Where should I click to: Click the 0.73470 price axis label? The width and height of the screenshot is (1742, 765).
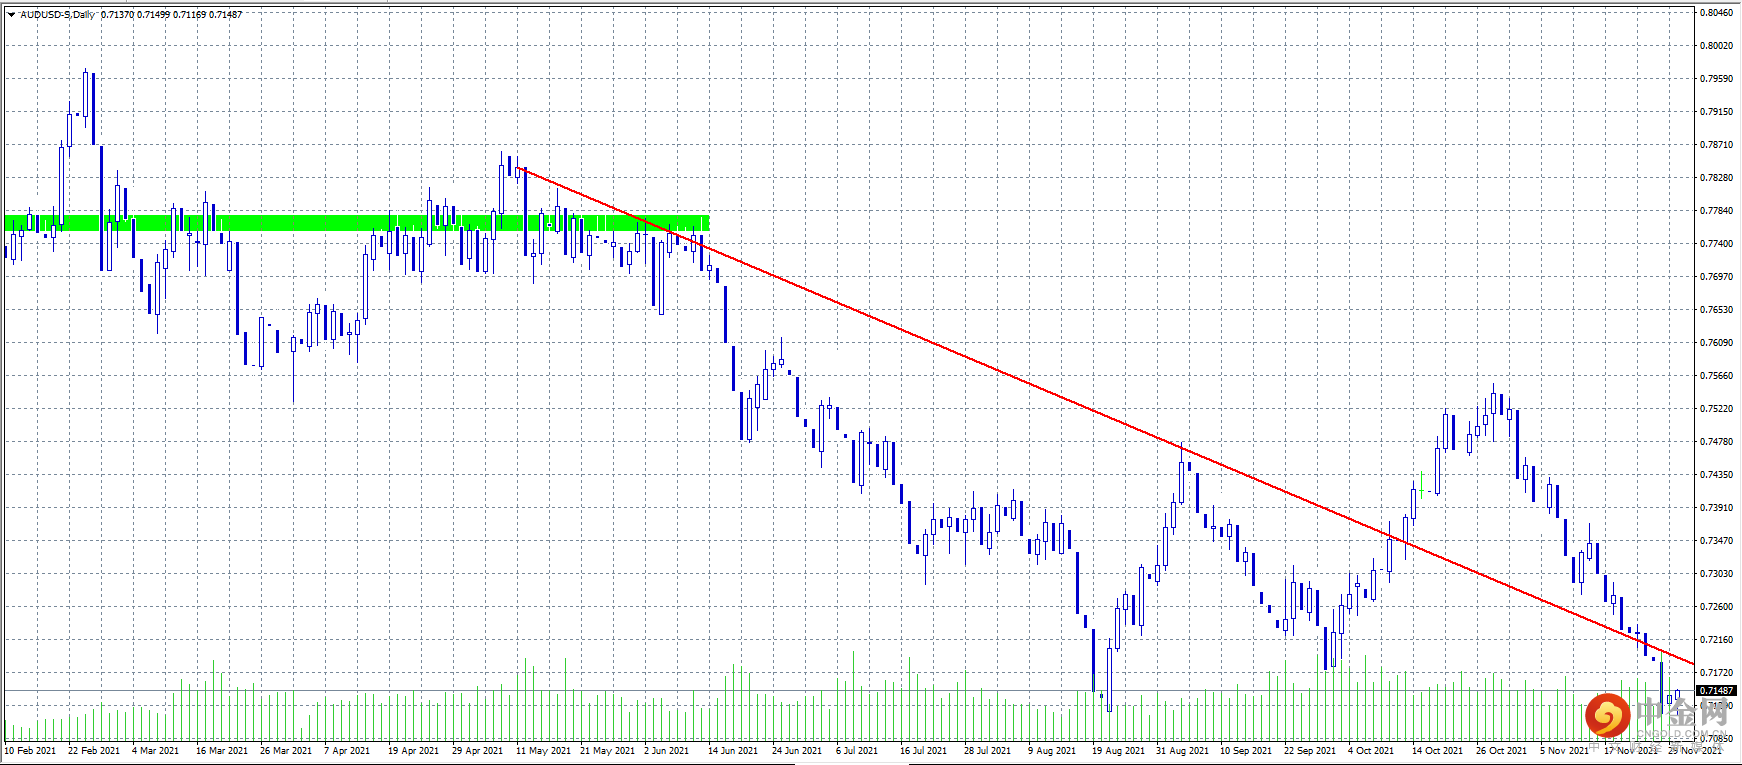tap(1717, 541)
